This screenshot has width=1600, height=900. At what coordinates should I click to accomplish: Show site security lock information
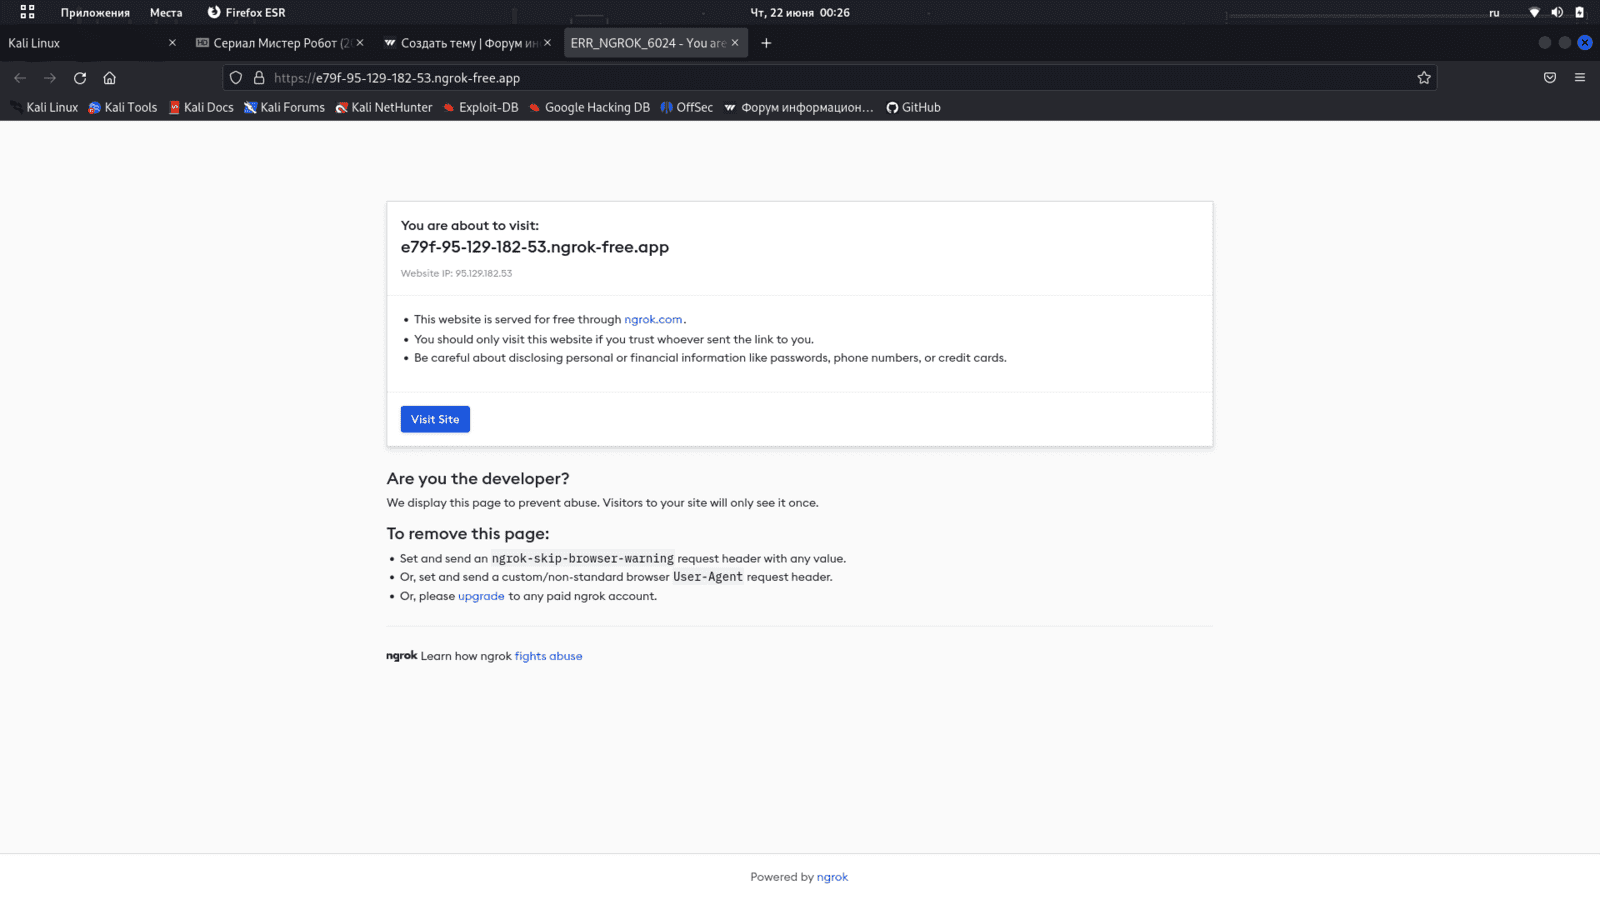click(x=259, y=78)
